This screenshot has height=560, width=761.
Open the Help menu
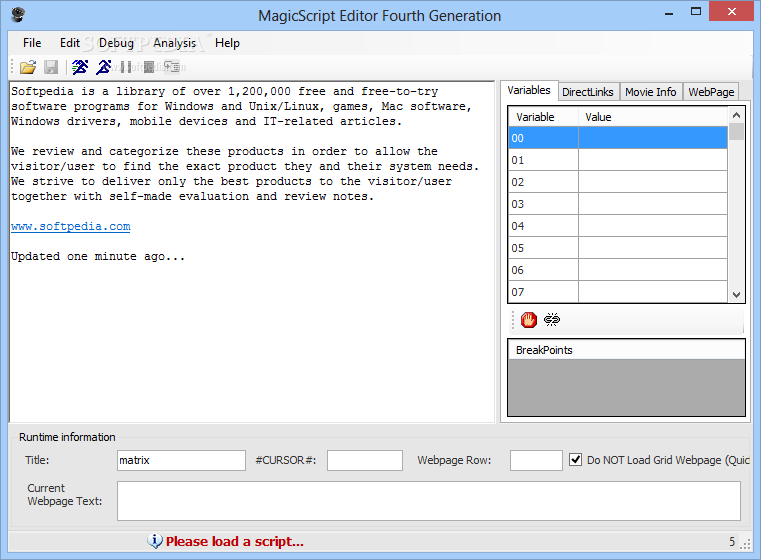pos(227,43)
